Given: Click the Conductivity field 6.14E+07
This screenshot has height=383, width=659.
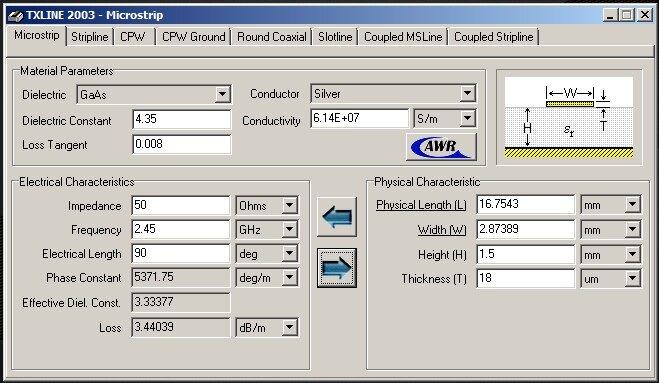Looking at the screenshot, I should (359, 118).
